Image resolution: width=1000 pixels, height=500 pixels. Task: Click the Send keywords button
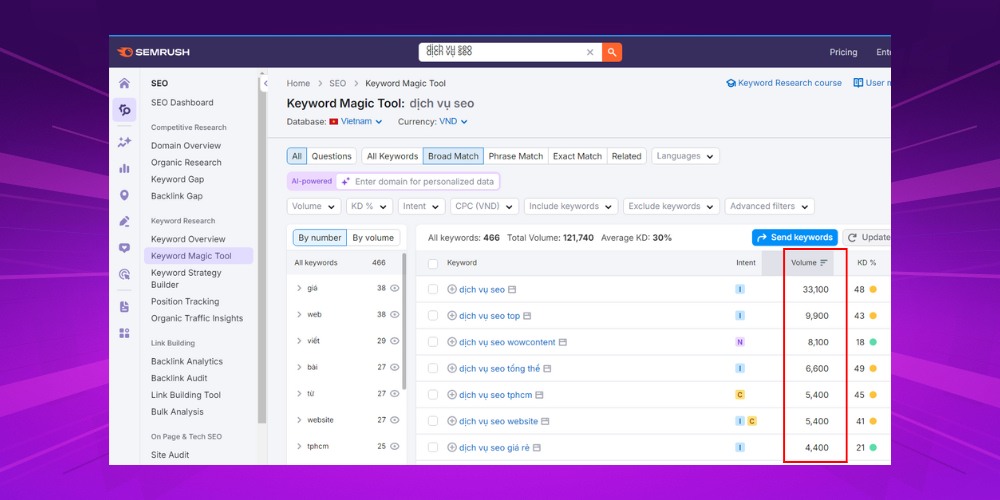click(794, 237)
